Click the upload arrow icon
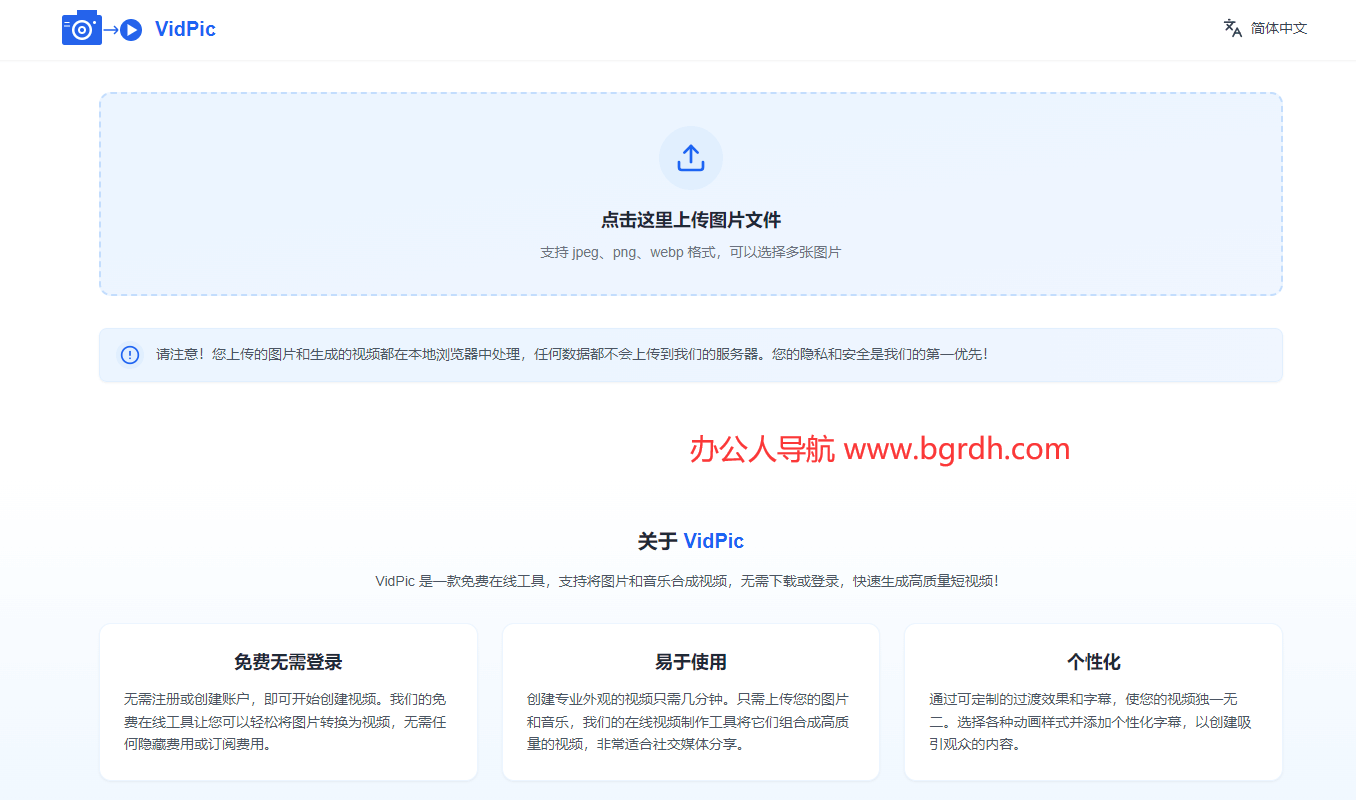 point(690,158)
